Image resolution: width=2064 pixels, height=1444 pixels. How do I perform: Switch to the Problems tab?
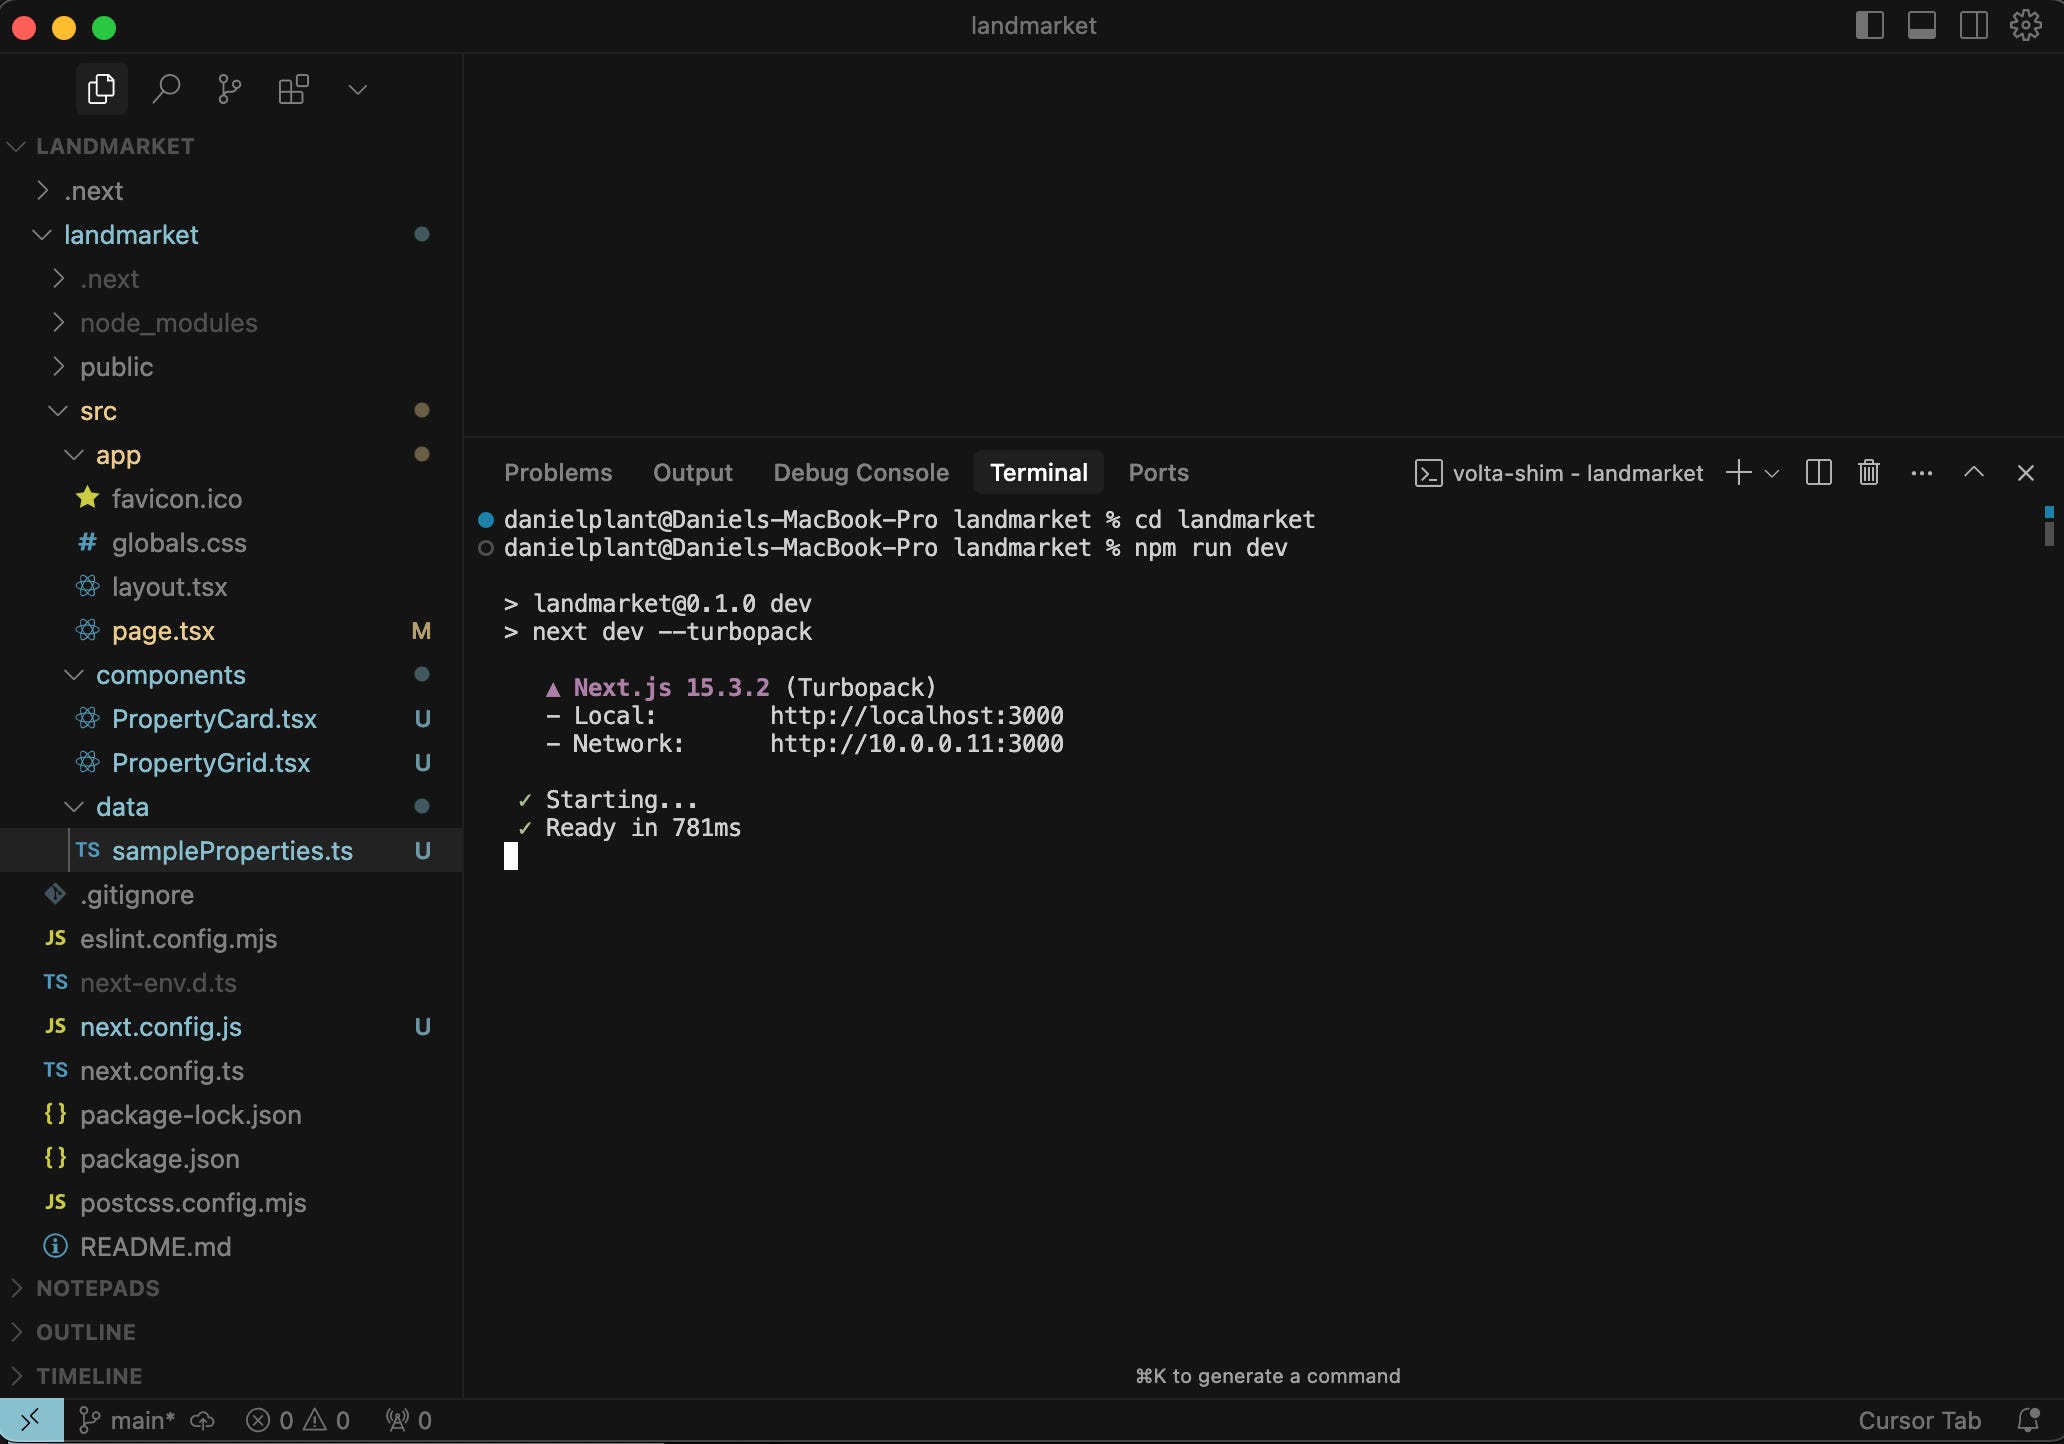point(558,473)
